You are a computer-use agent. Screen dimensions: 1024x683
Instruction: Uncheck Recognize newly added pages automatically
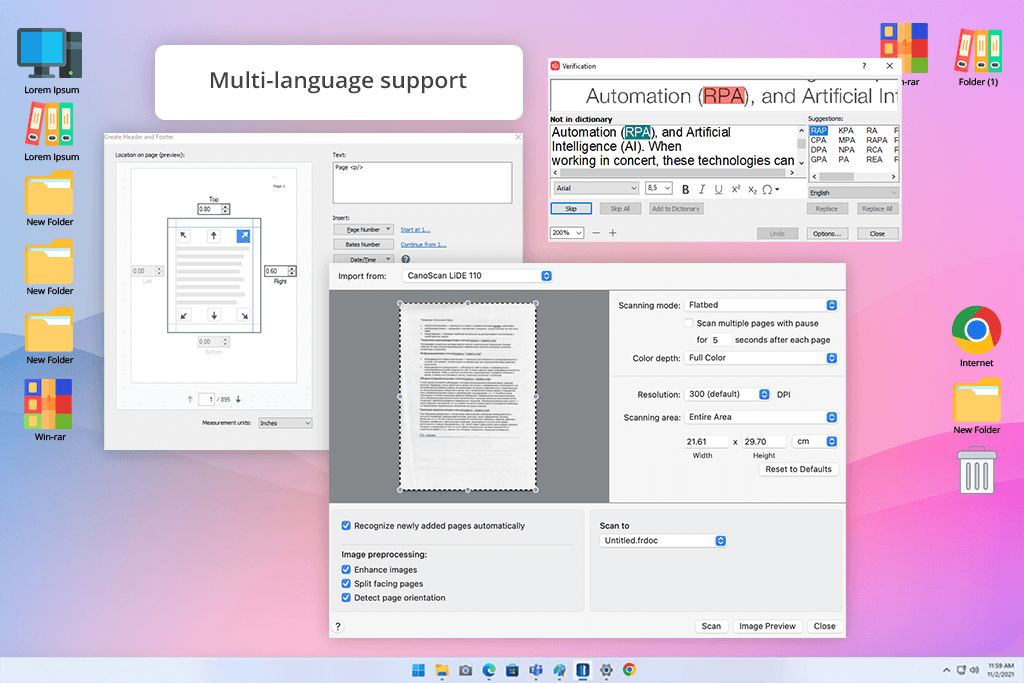[346, 526]
